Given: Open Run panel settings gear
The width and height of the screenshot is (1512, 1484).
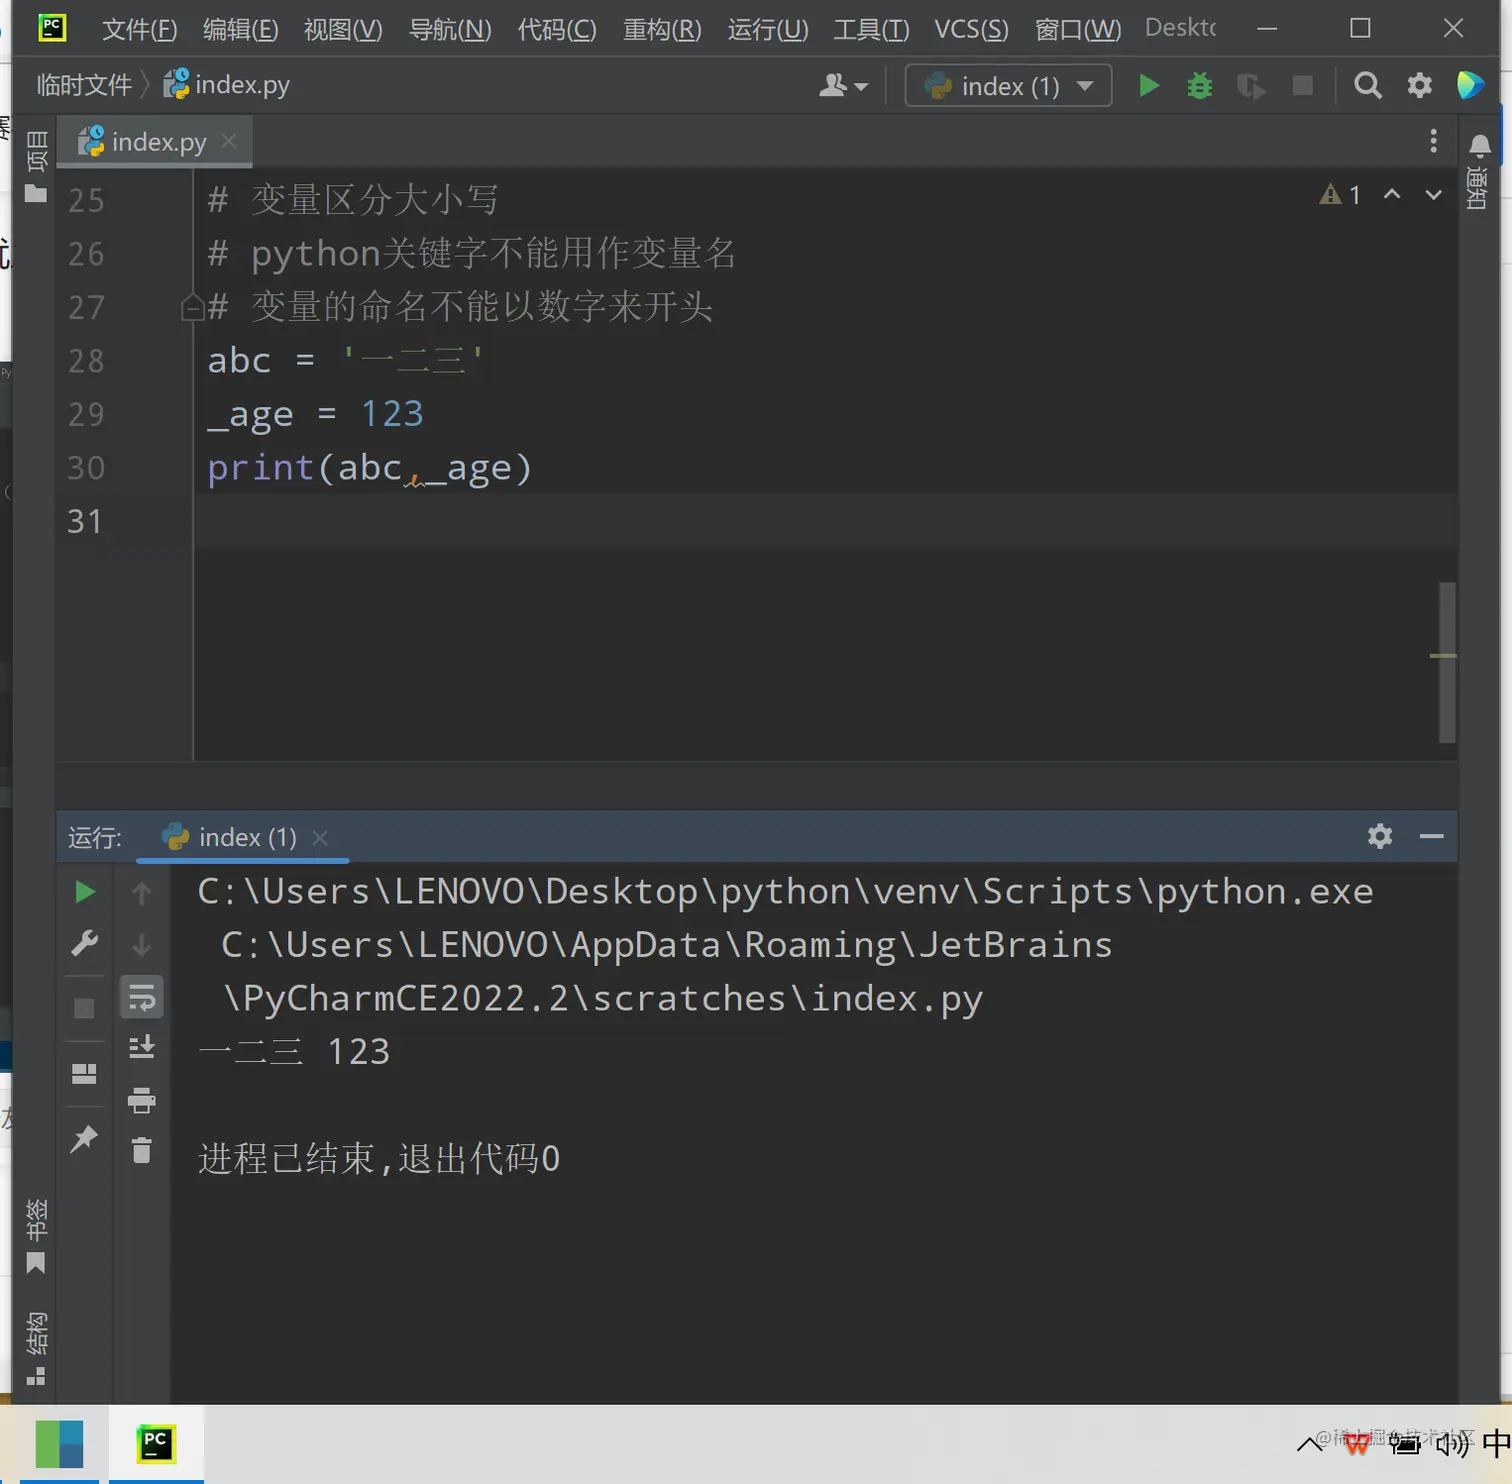Looking at the screenshot, I should tap(1380, 836).
